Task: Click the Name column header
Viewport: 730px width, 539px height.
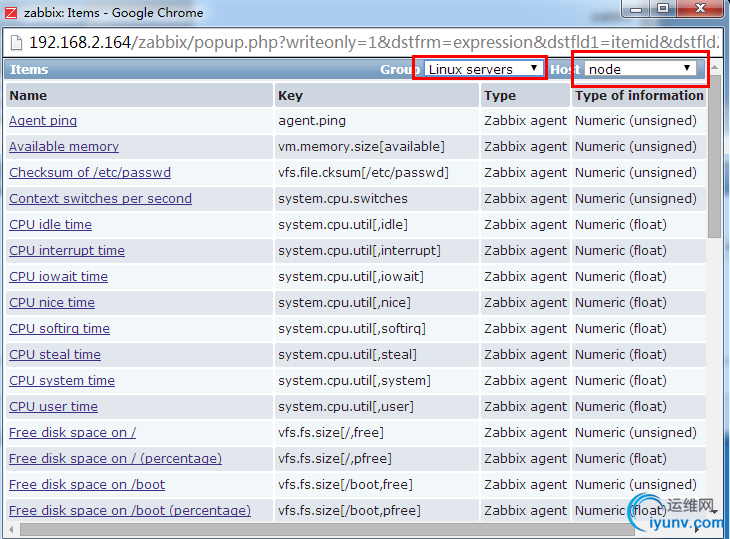Action: [139, 95]
